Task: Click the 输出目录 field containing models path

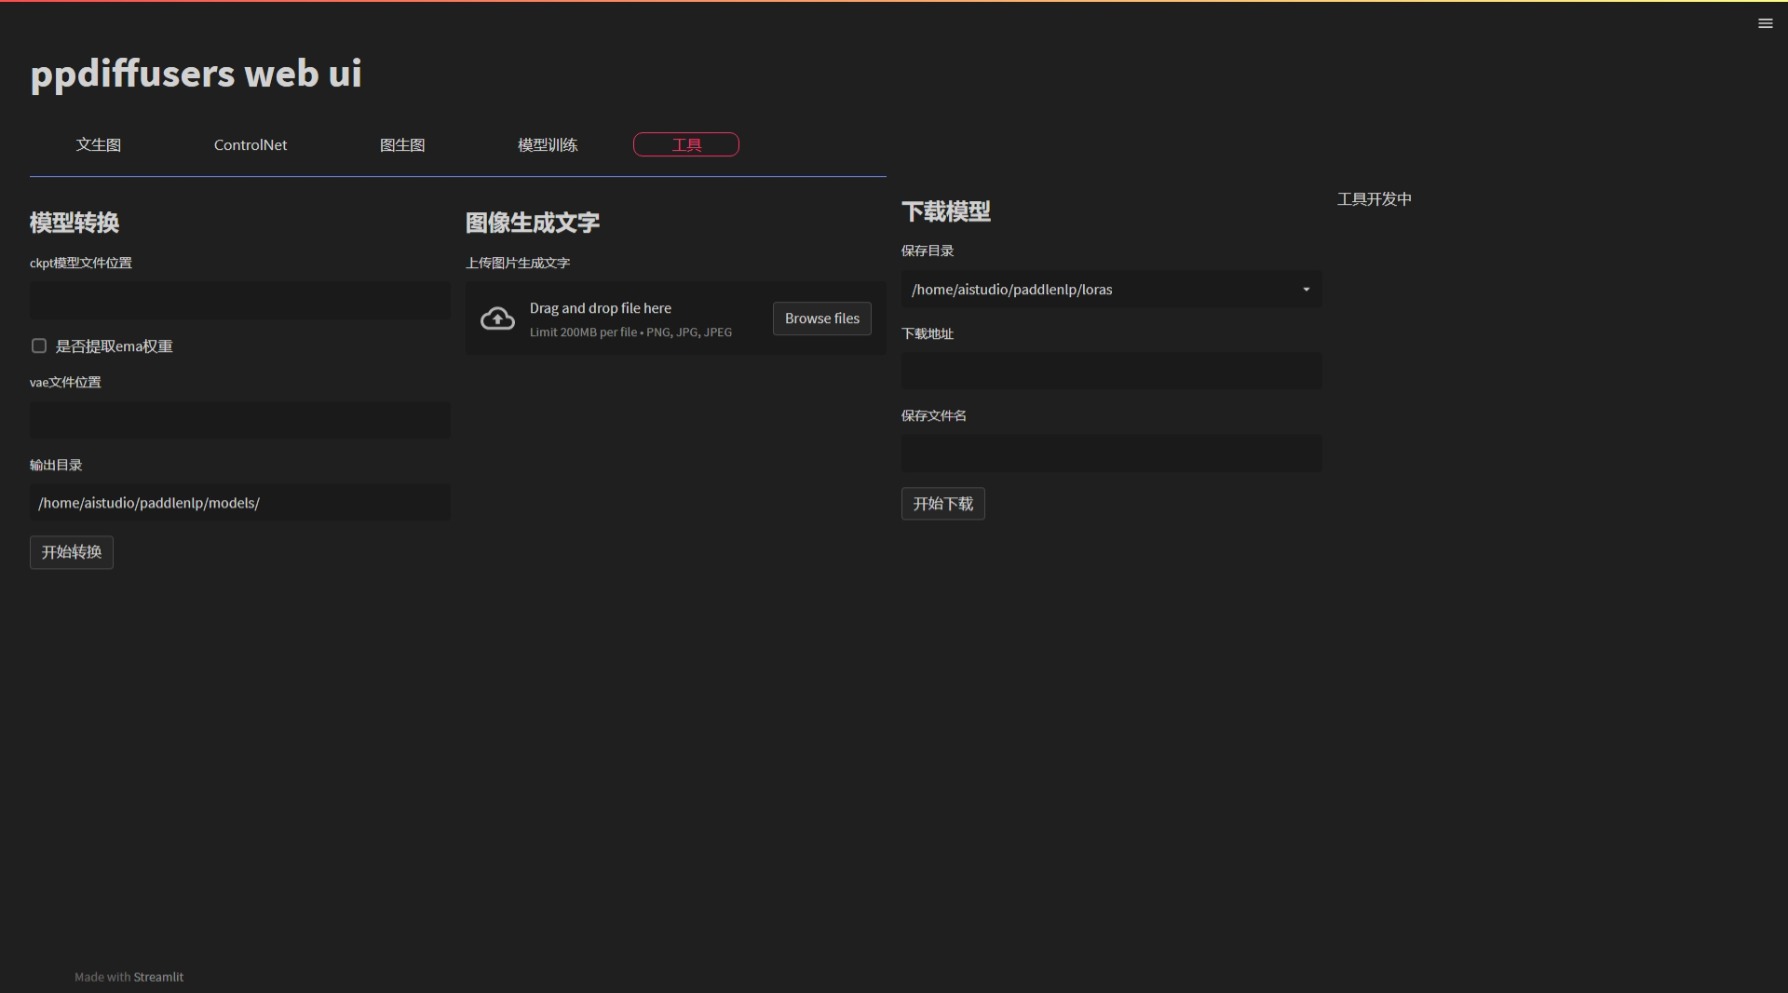Action: pos(239,502)
